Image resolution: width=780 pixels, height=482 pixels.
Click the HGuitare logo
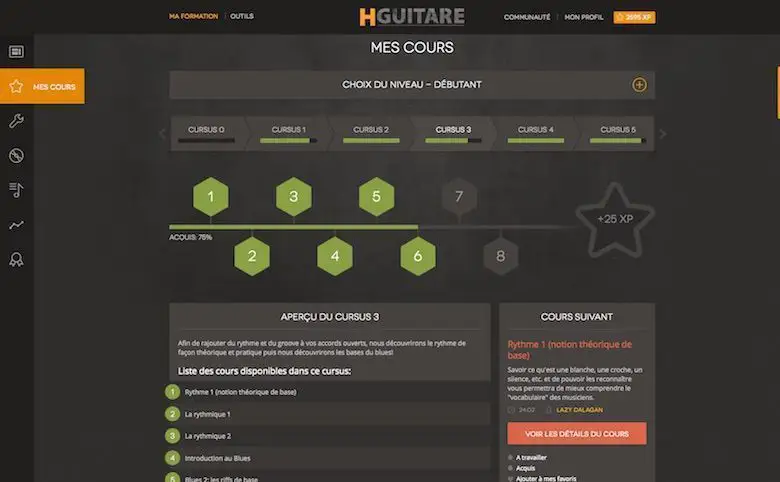(412, 16)
